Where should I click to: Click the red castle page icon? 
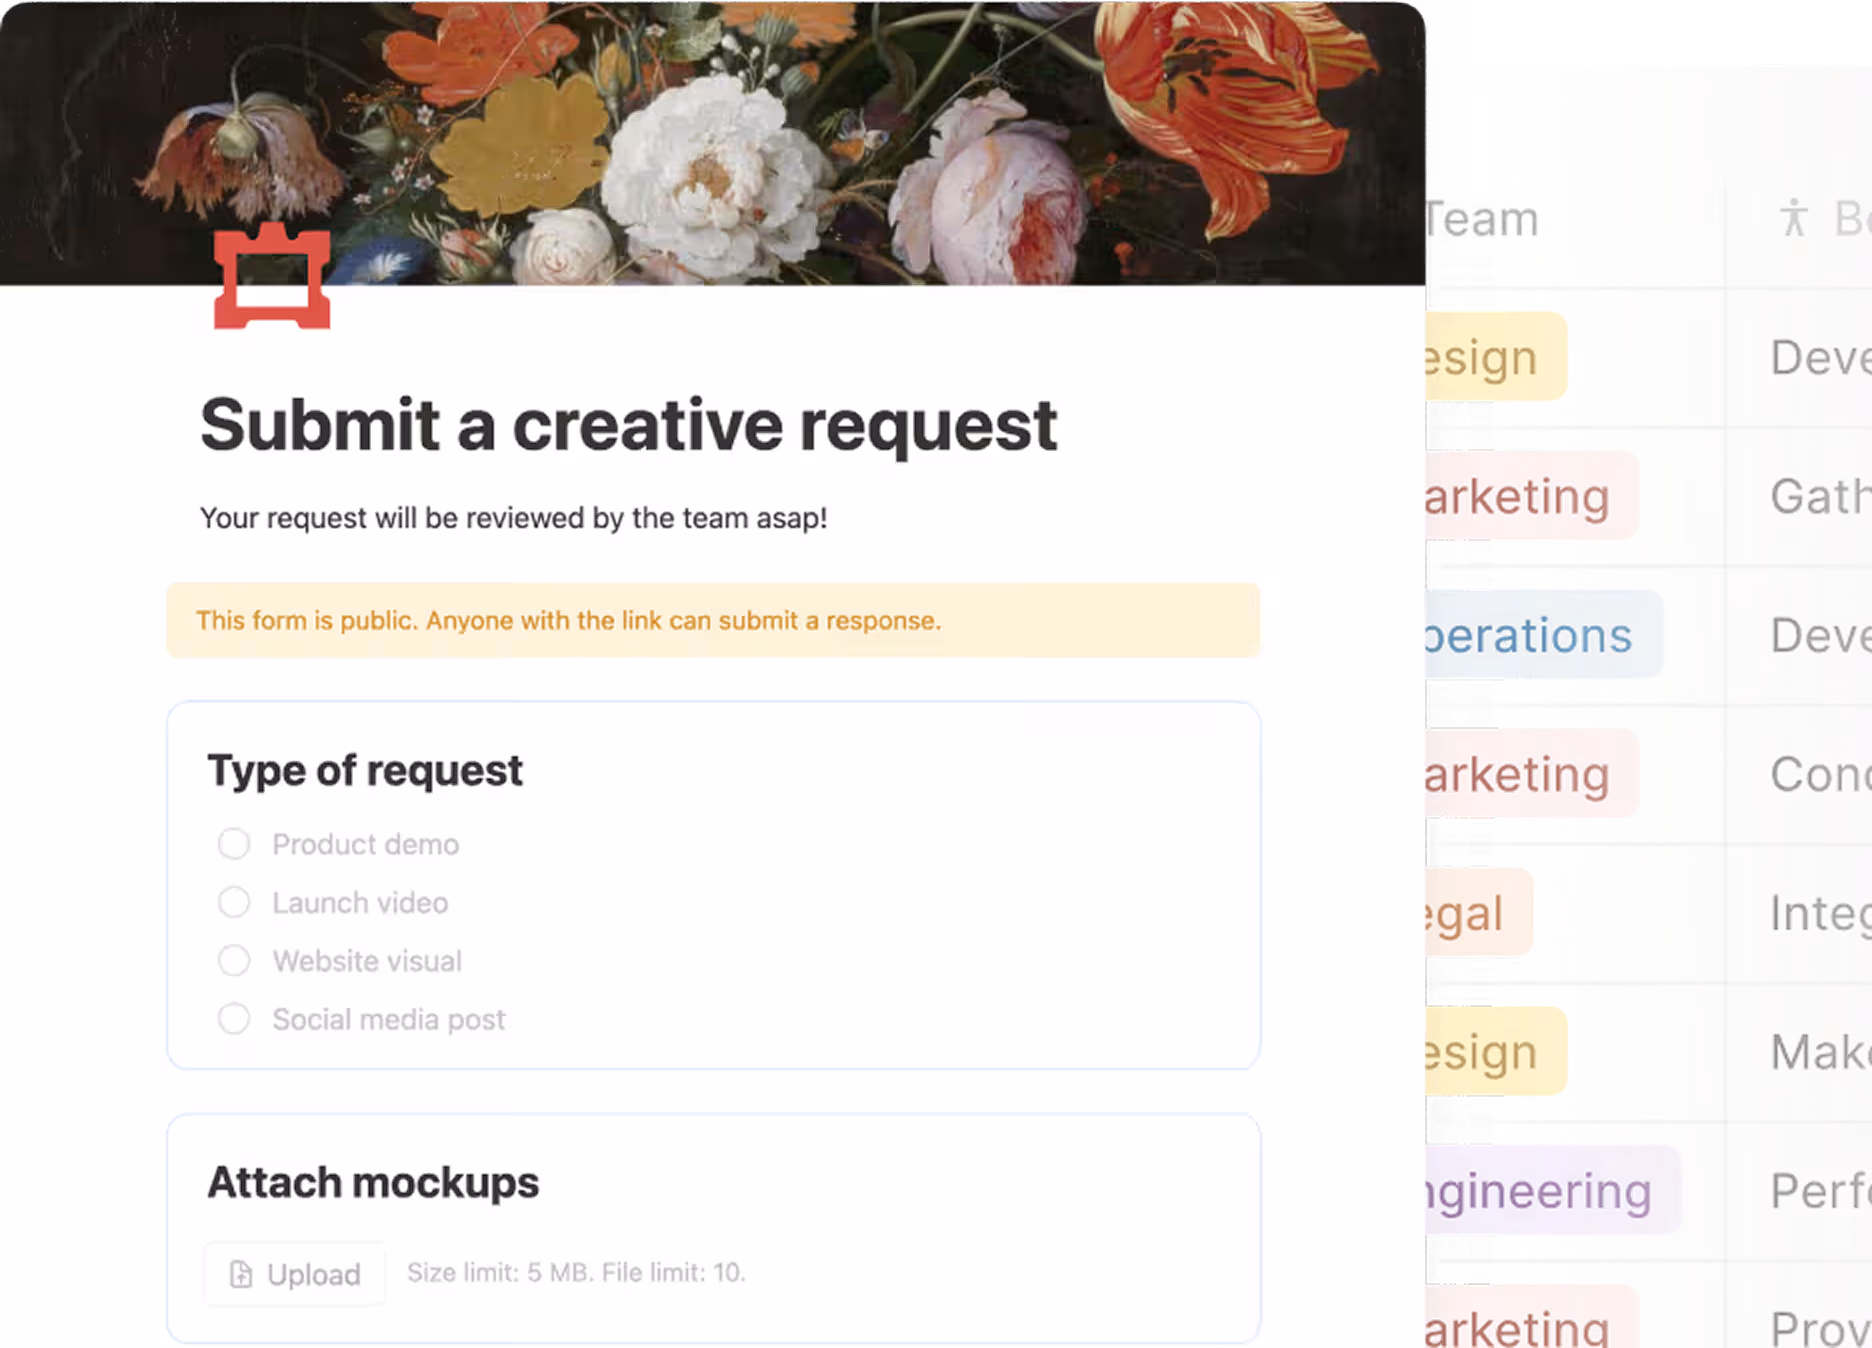point(272,277)
